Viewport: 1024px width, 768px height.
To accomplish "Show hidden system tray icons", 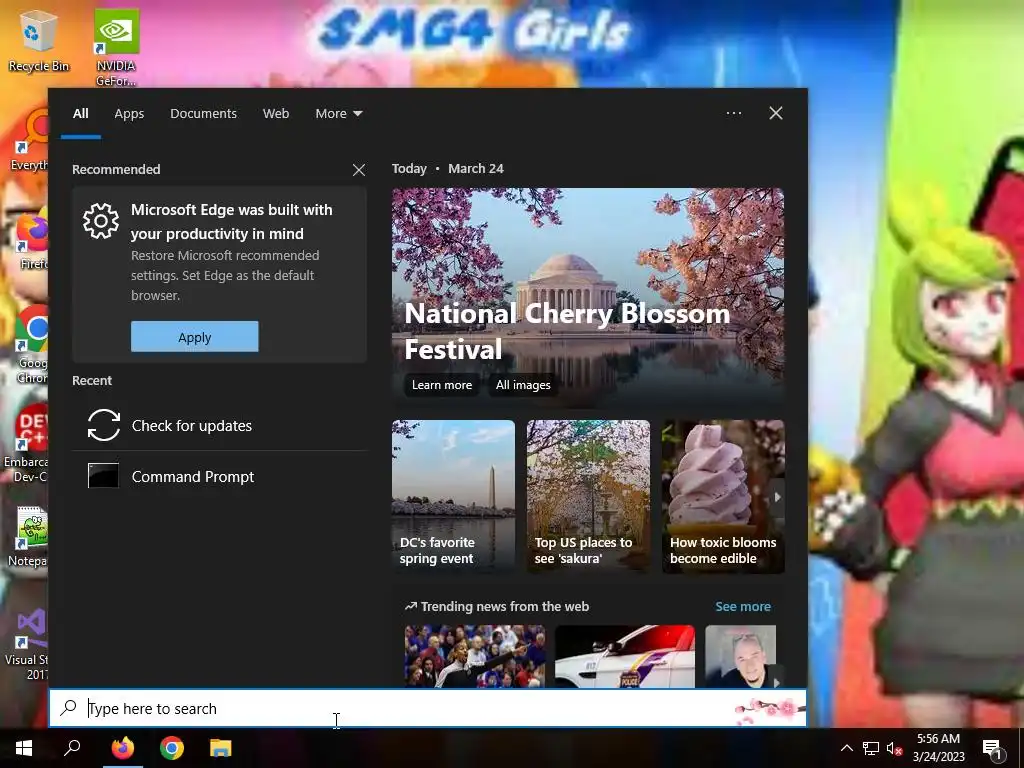I will pyautogui.click(x=846, y=748).
